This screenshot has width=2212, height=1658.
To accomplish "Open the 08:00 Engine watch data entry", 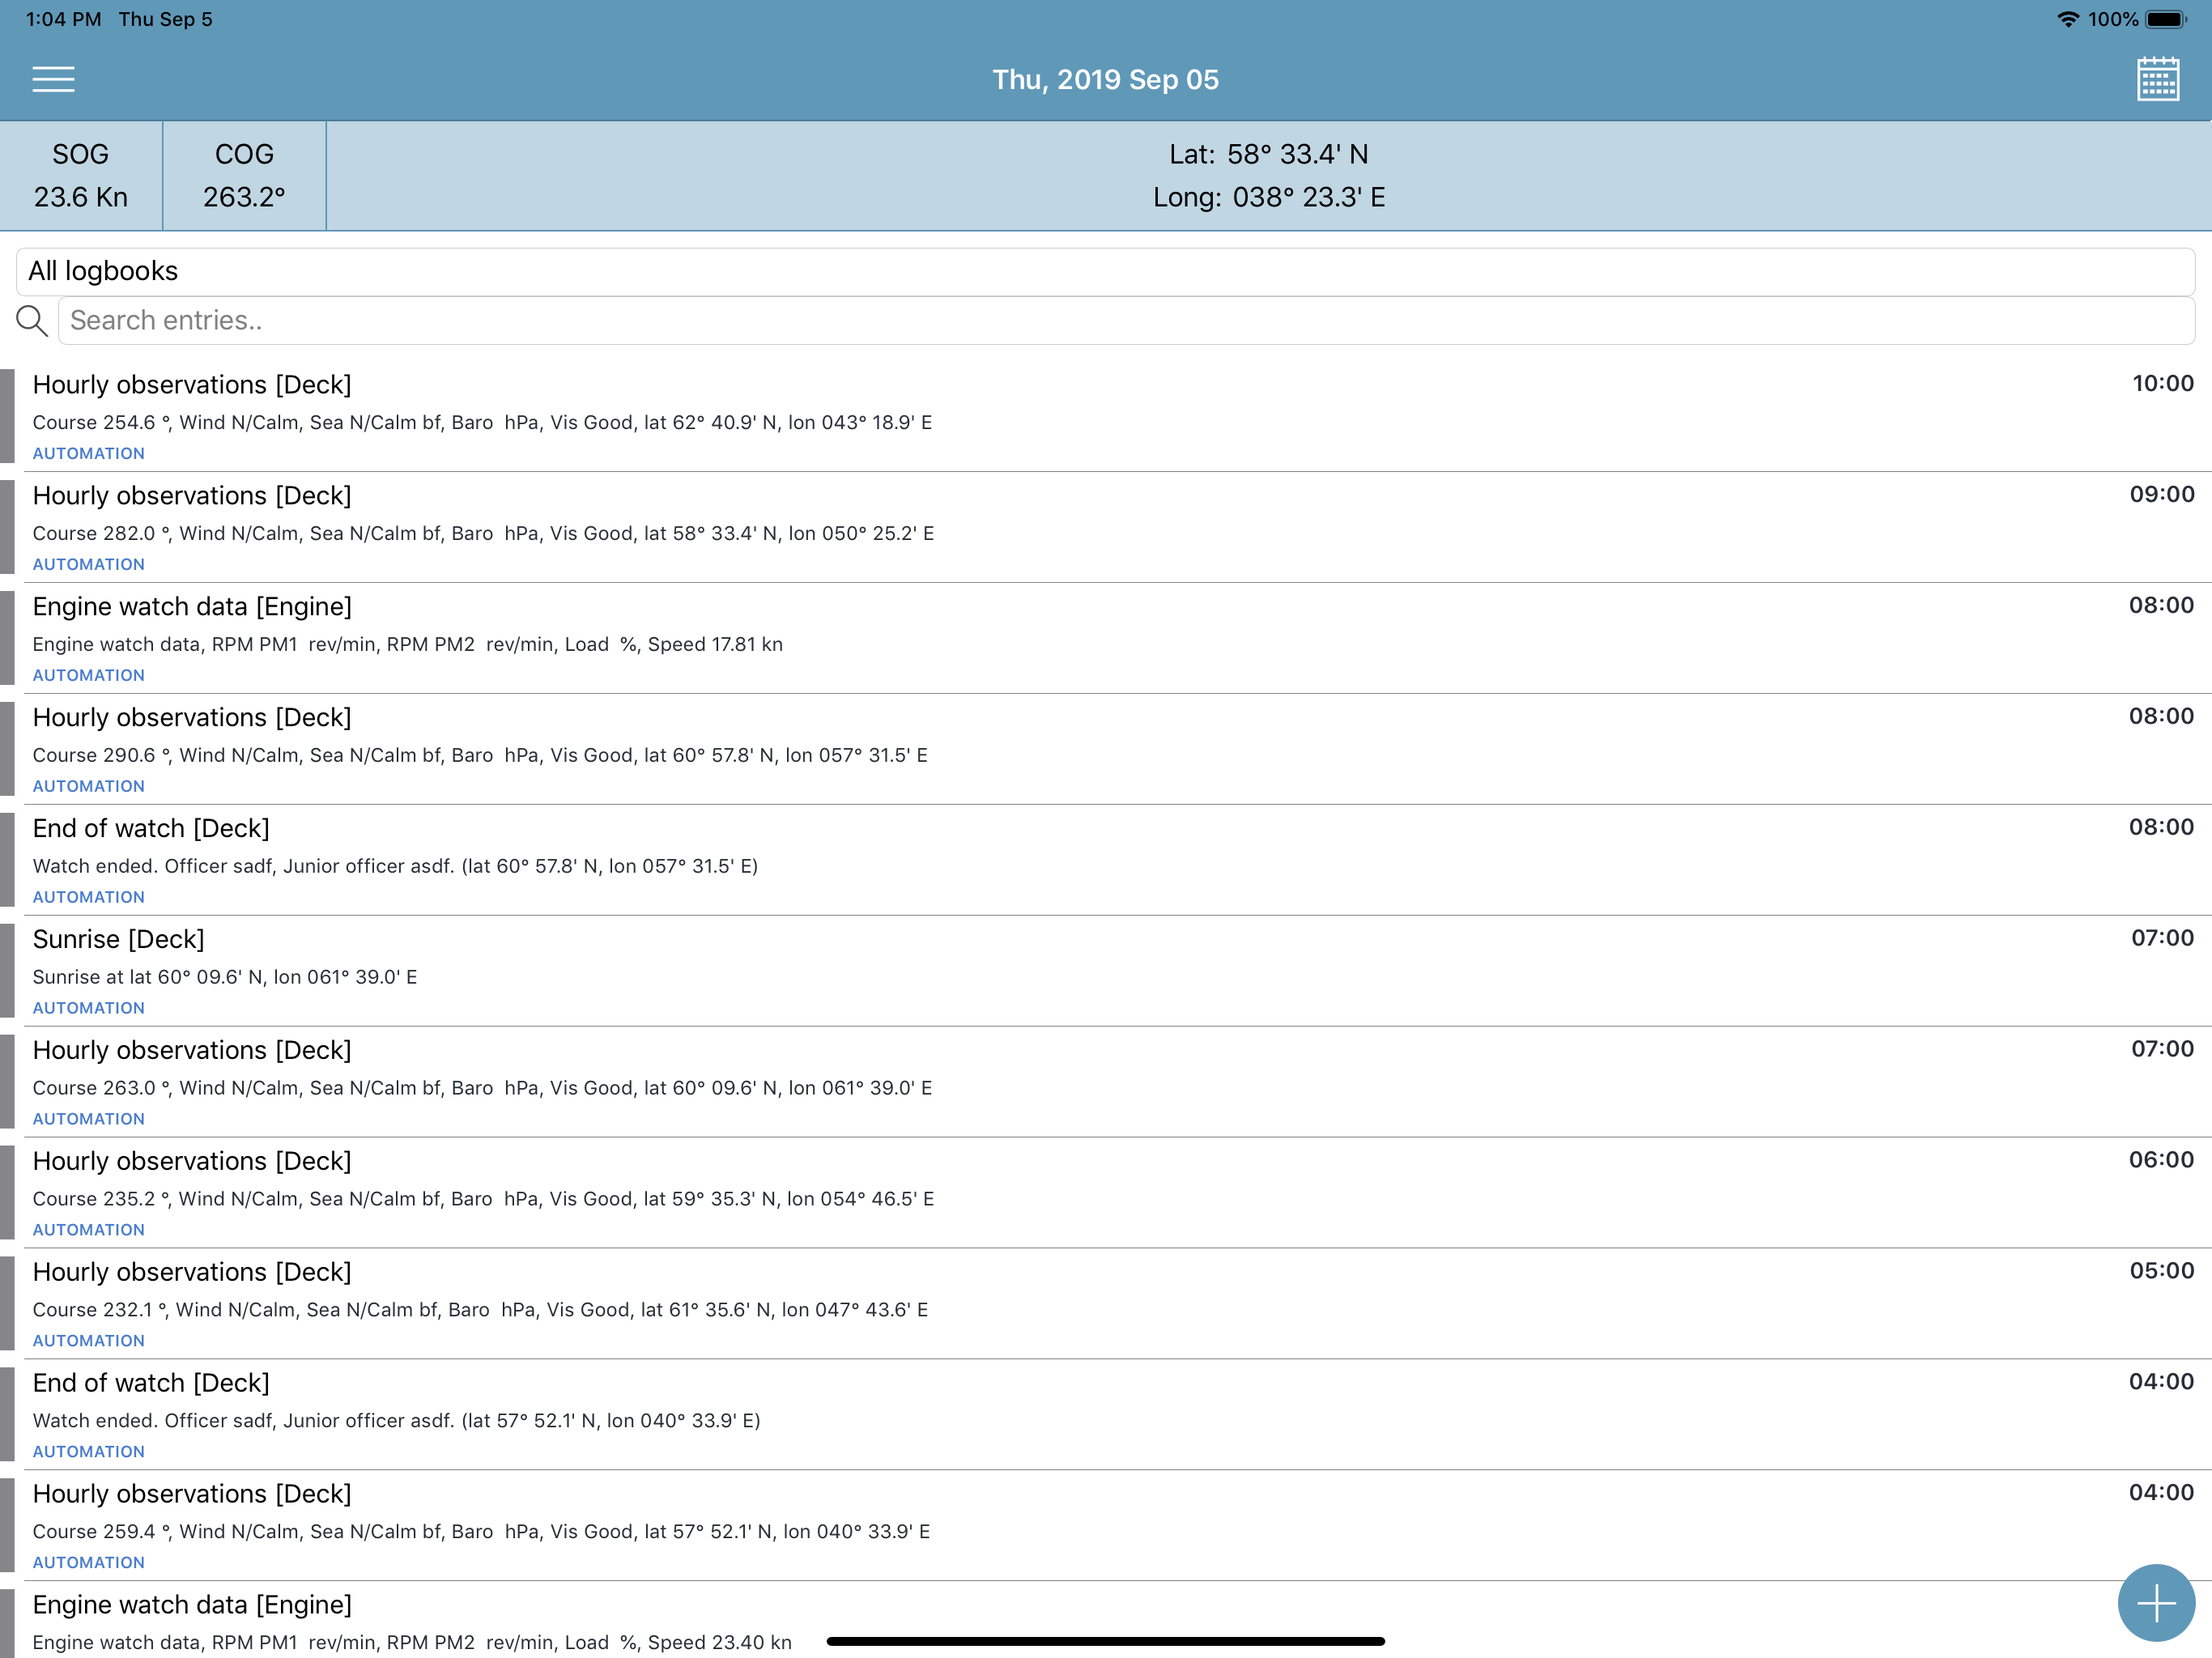I will [x=1106, y=638].
